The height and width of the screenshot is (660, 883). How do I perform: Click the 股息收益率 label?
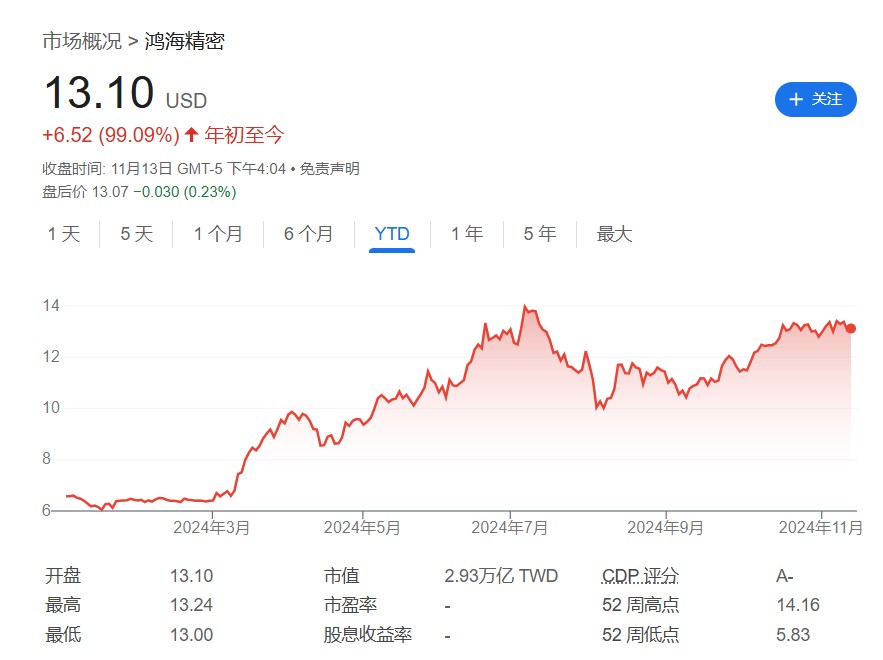tap(368, 635)
